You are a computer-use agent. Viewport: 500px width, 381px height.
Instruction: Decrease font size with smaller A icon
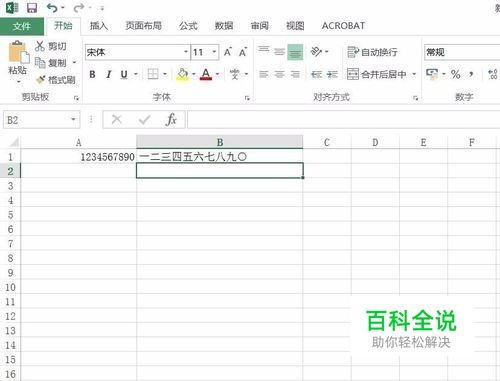point(243,52)
